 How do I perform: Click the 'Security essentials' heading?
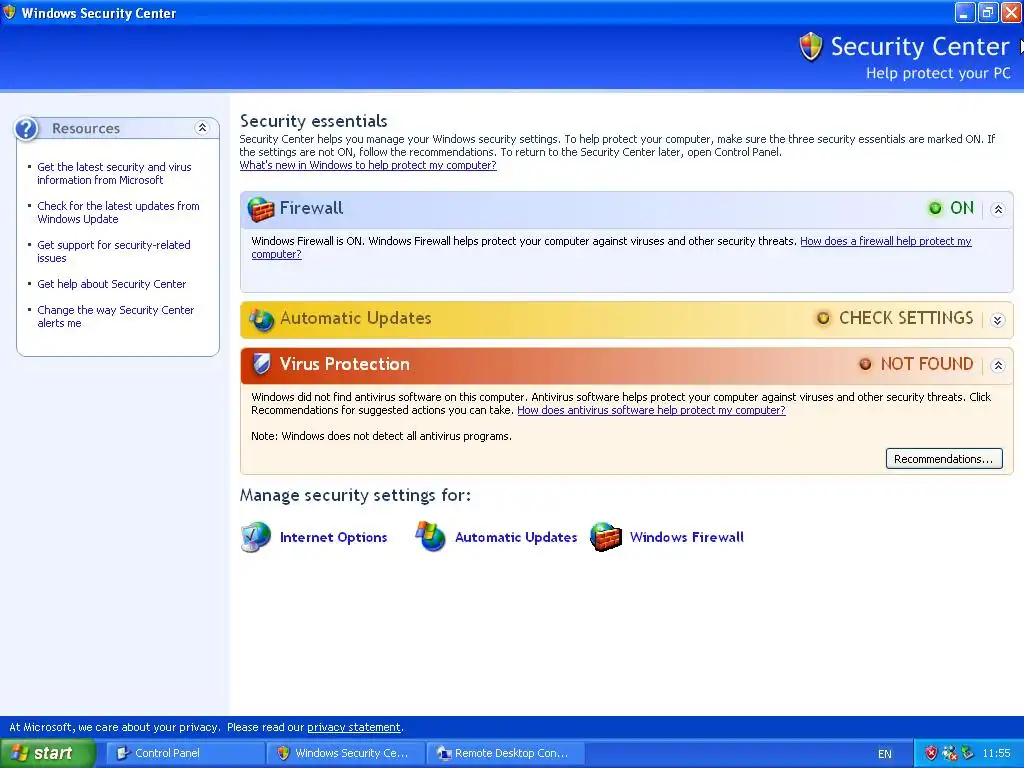313,121
